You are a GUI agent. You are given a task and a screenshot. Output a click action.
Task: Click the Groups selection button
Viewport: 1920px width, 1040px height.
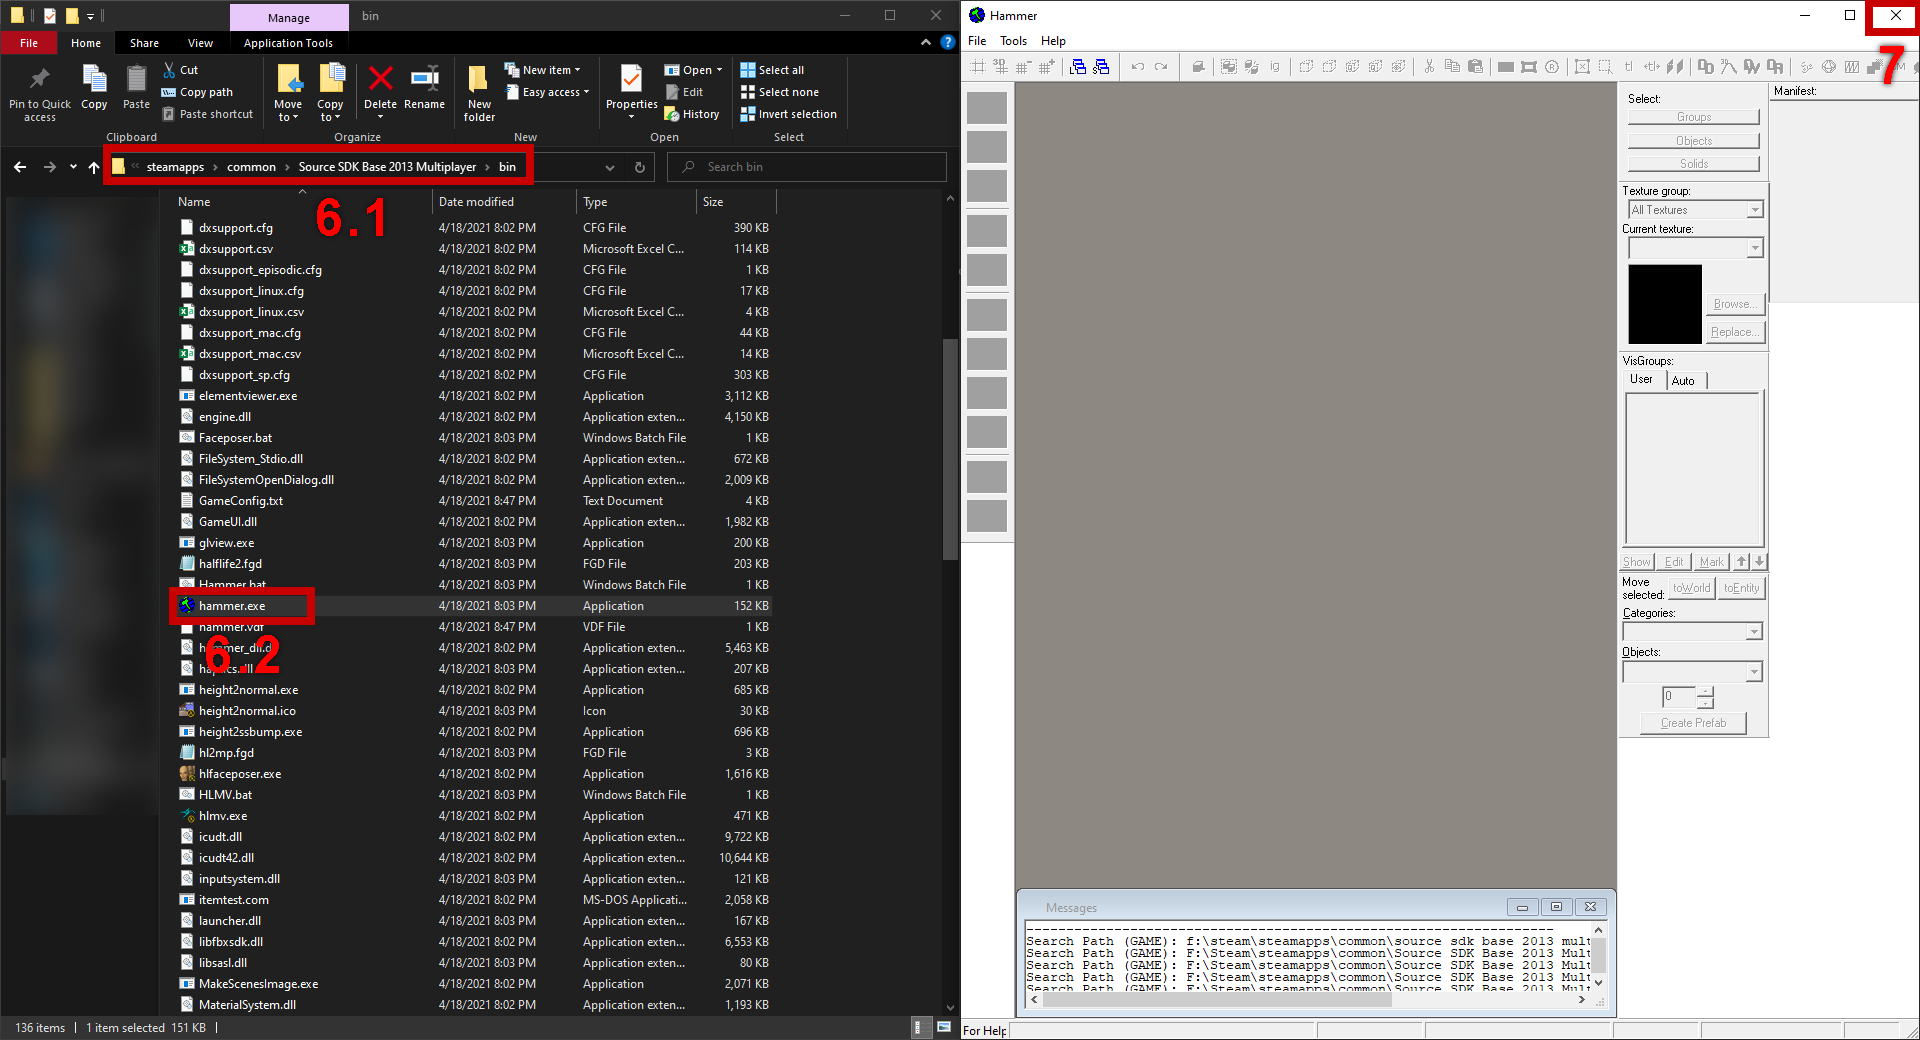click(1693, 117)
